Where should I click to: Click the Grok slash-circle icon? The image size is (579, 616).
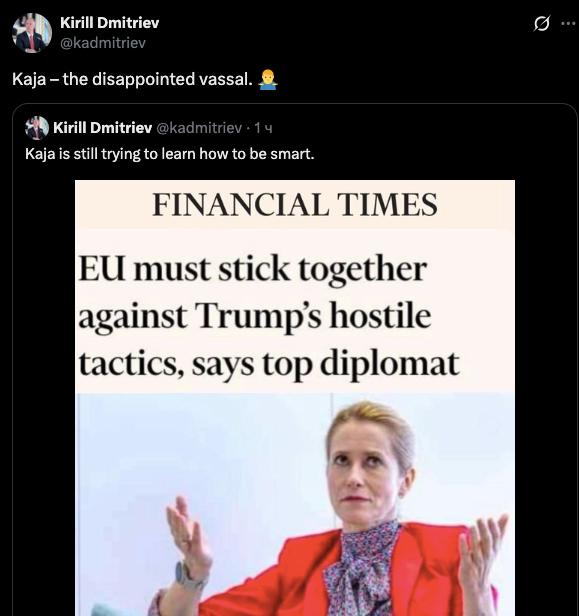coord(542,24)
